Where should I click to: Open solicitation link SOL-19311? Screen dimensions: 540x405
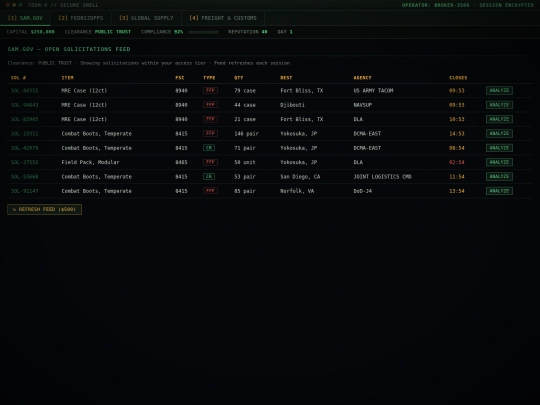[x=24, y=134]
